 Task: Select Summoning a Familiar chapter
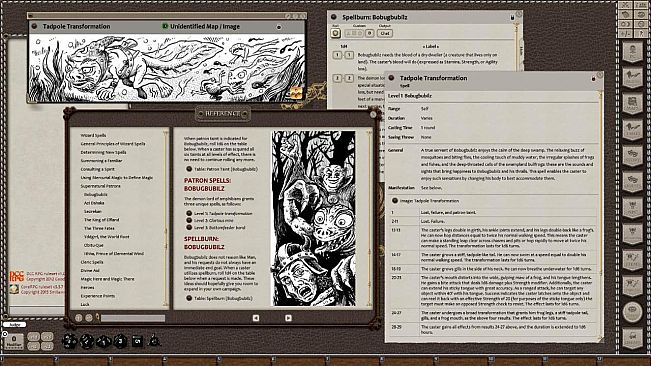tap(101, 161)
